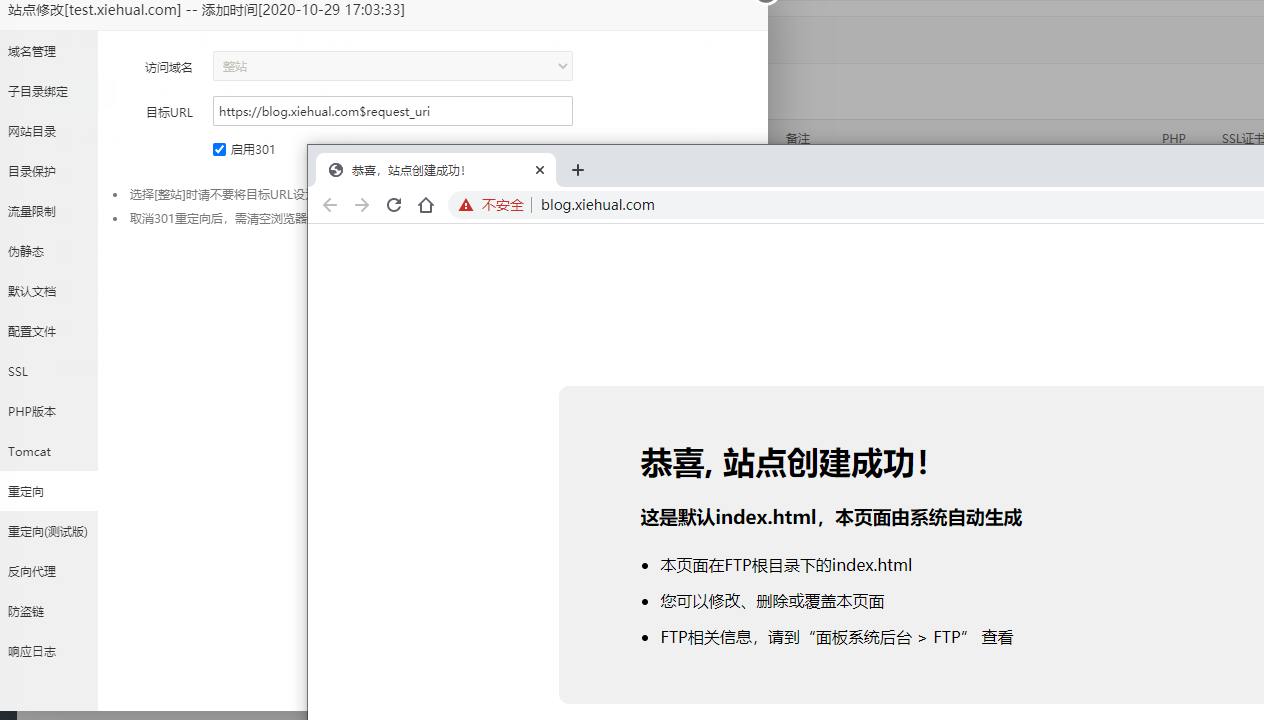Image resolution: width=1264 pixels, height=720 pixels.
Task: Click the 站点修改[test.xiehual.com] dialog title
Action: [x=207, y=10]
